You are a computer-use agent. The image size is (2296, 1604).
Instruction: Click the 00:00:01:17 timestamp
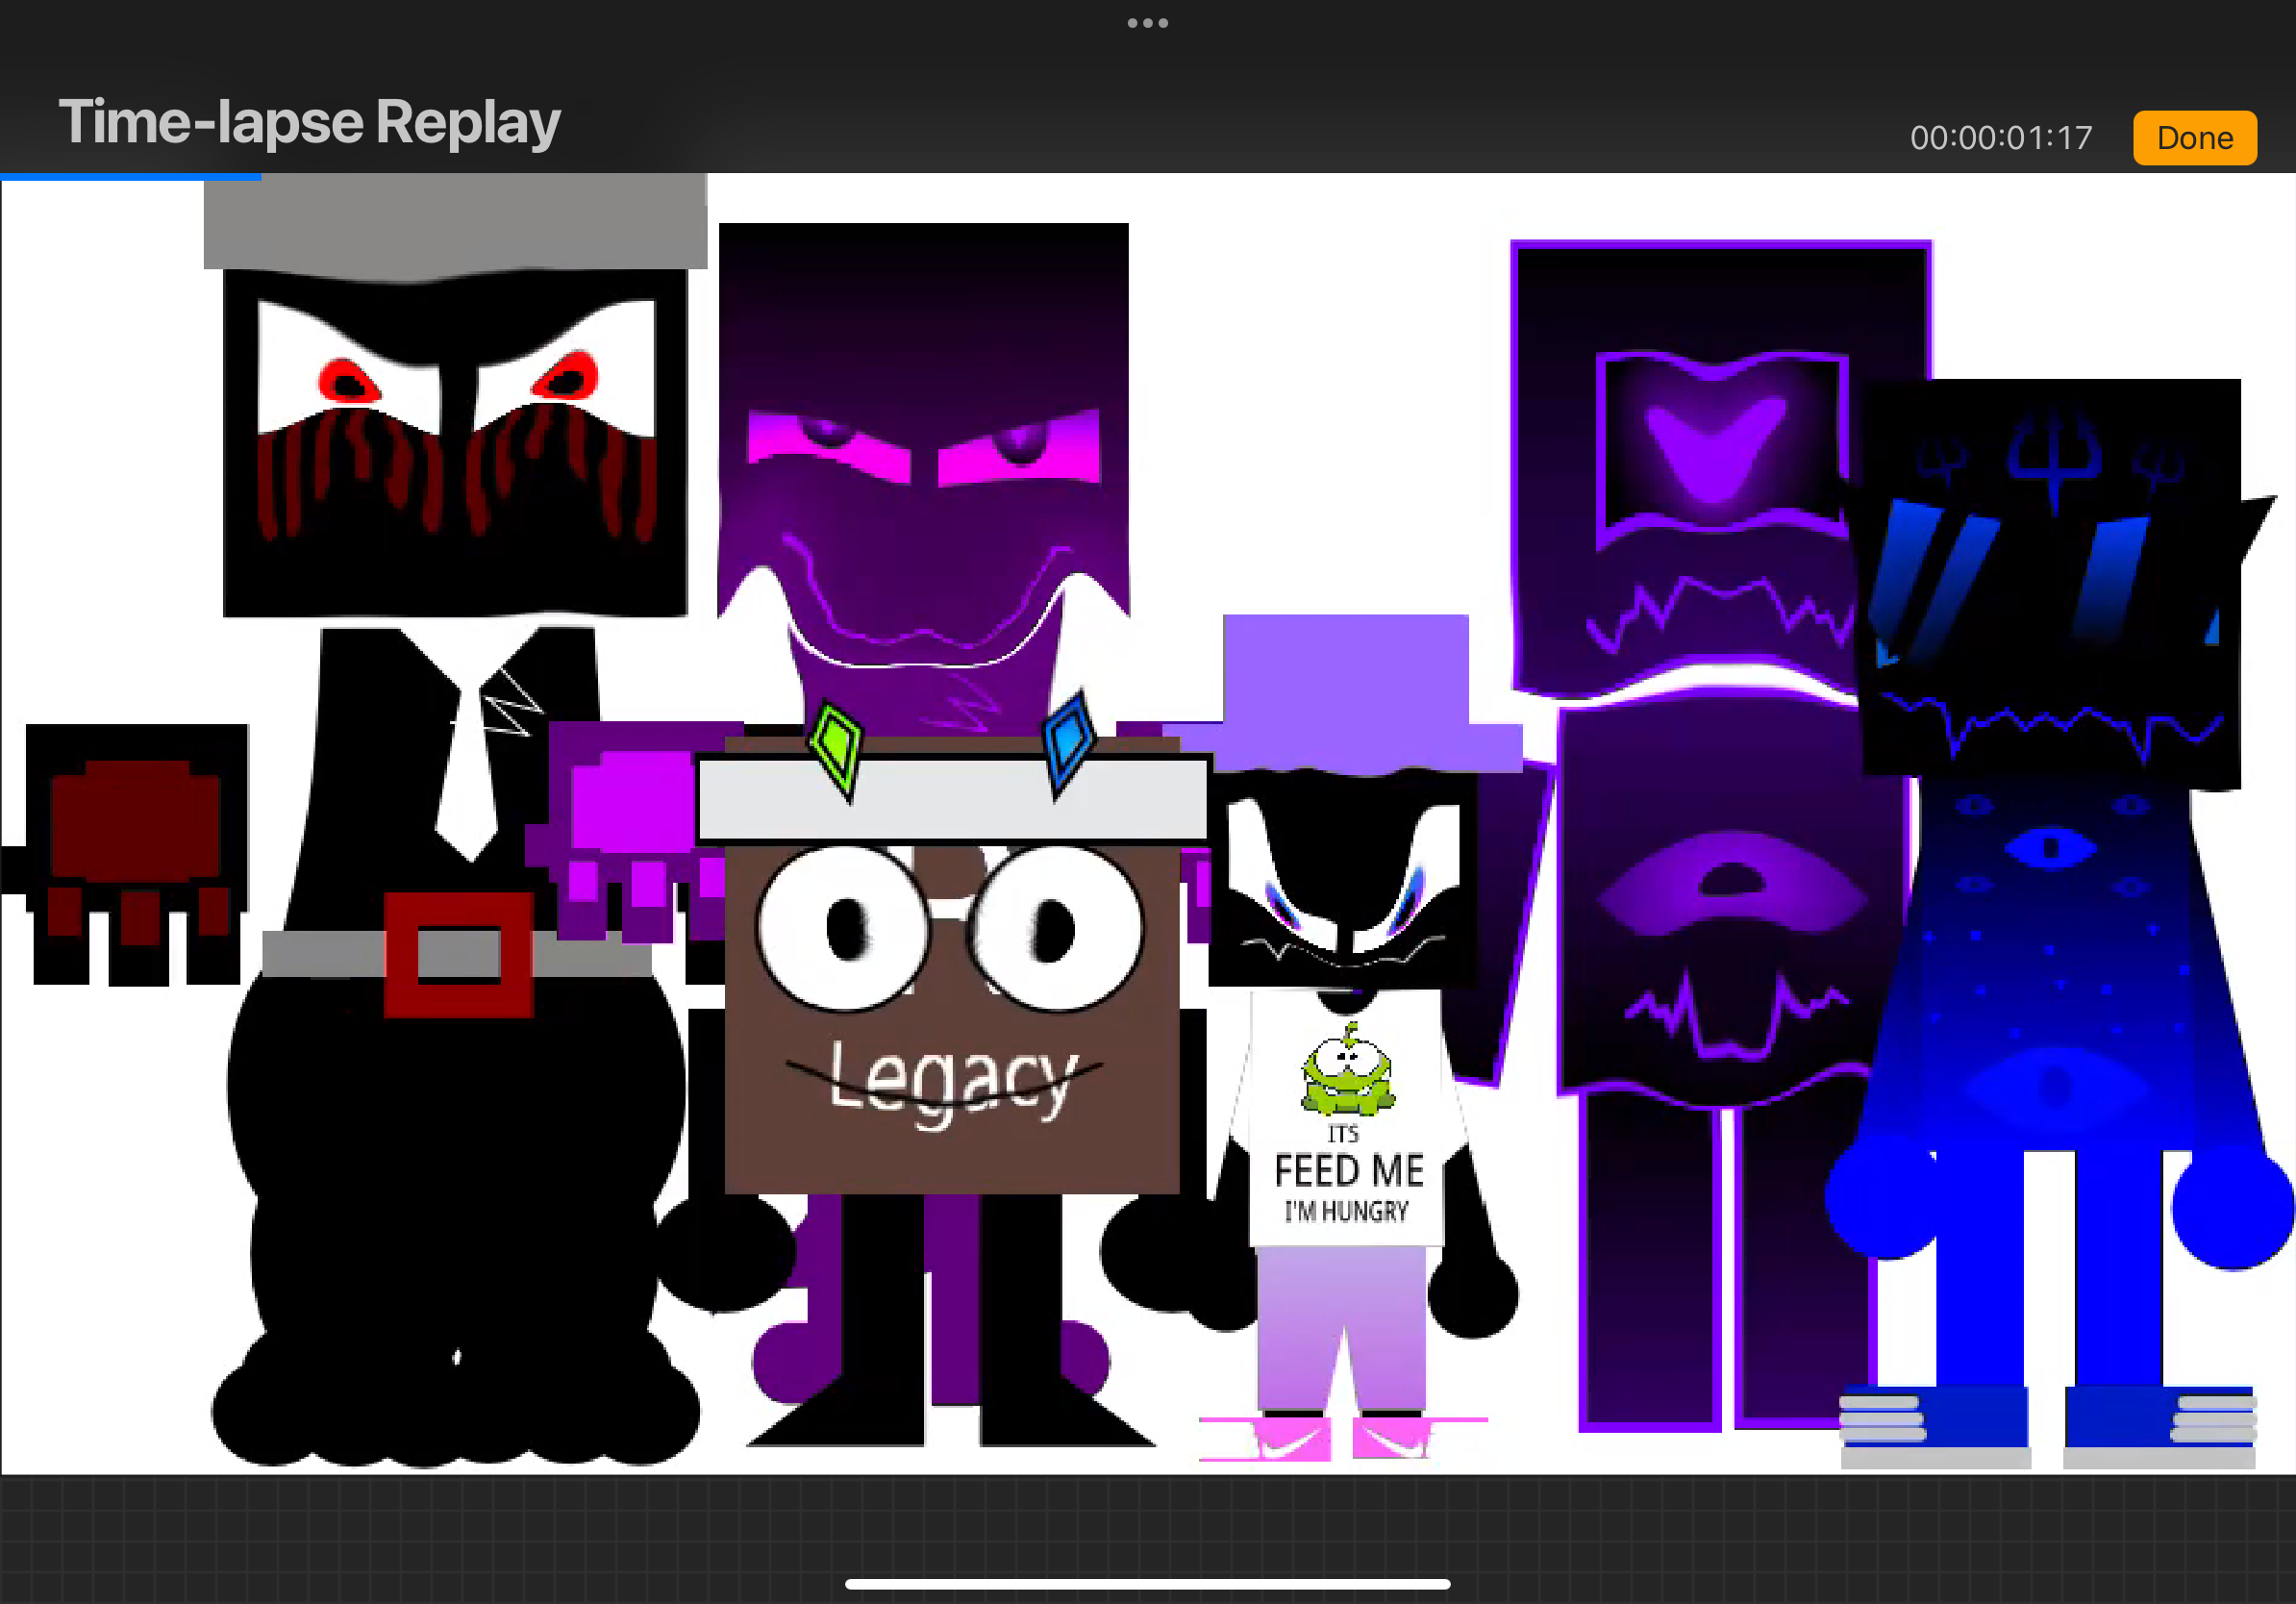click(x=2000, y=138)
